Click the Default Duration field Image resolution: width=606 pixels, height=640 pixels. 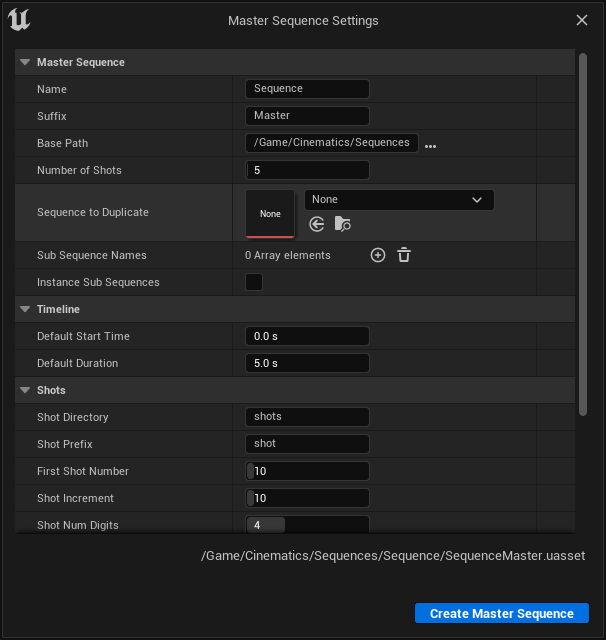click(307, 363)
